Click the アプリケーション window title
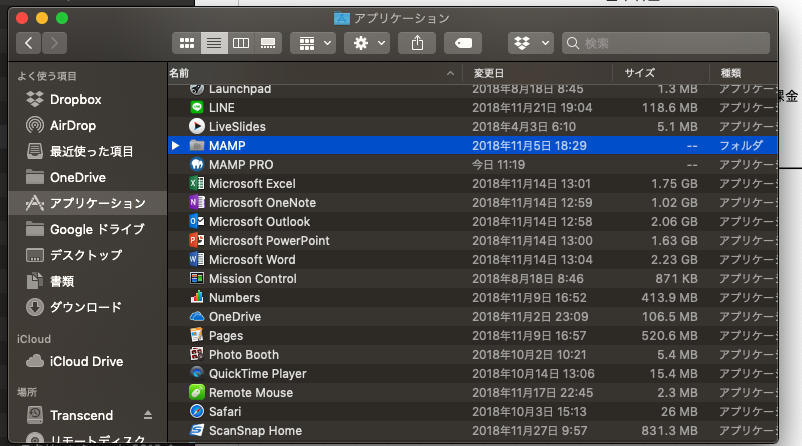 (402, 18)
